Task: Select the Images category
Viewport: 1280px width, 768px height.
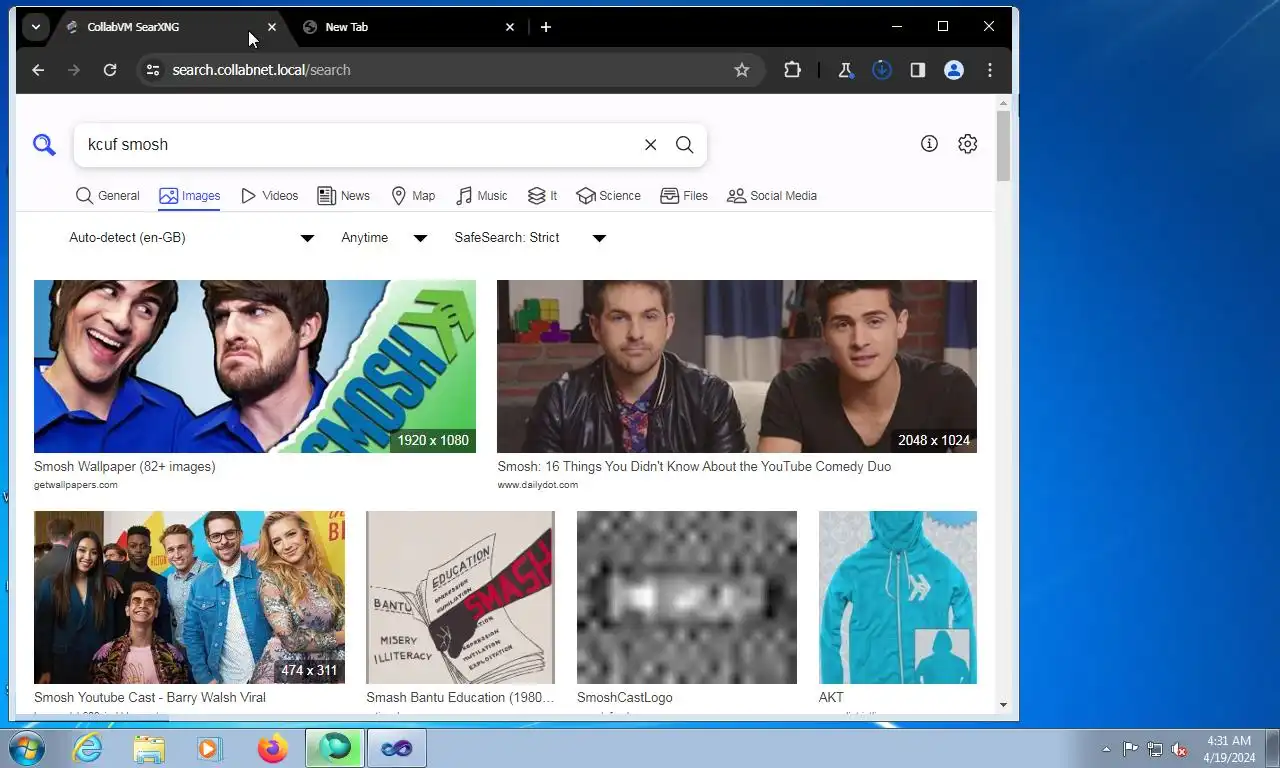Action: point(189,196)
